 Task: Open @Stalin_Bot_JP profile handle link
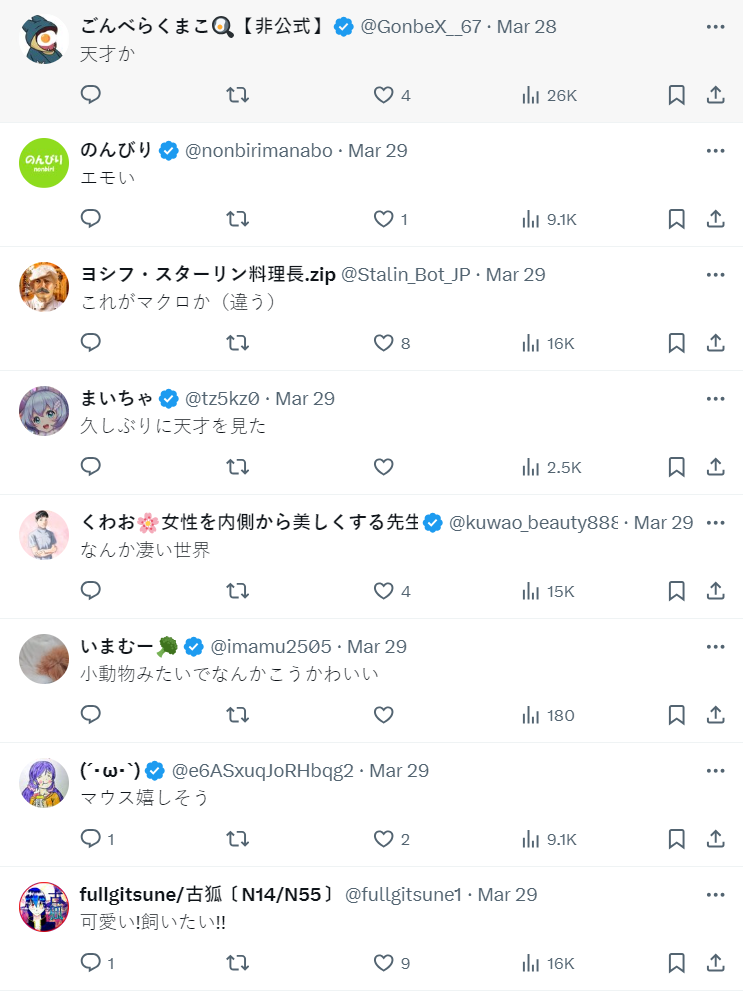[x=406, y=274]
